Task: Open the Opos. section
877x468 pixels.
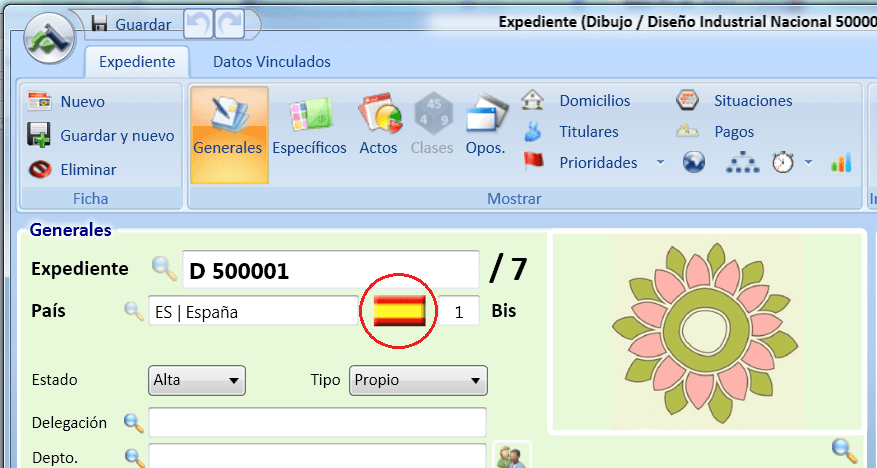Action: pos(485,126)
